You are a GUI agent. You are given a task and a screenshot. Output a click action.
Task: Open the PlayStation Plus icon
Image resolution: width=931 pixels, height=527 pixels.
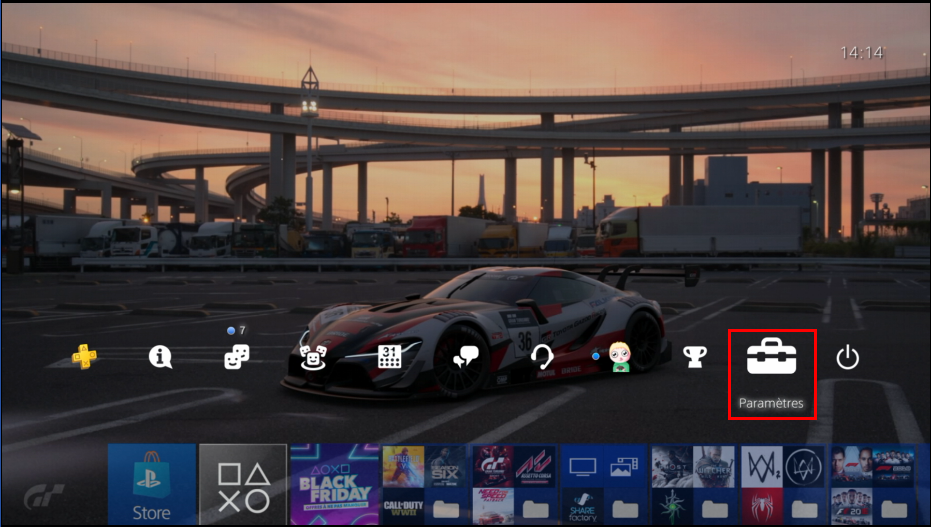point(84,357)
